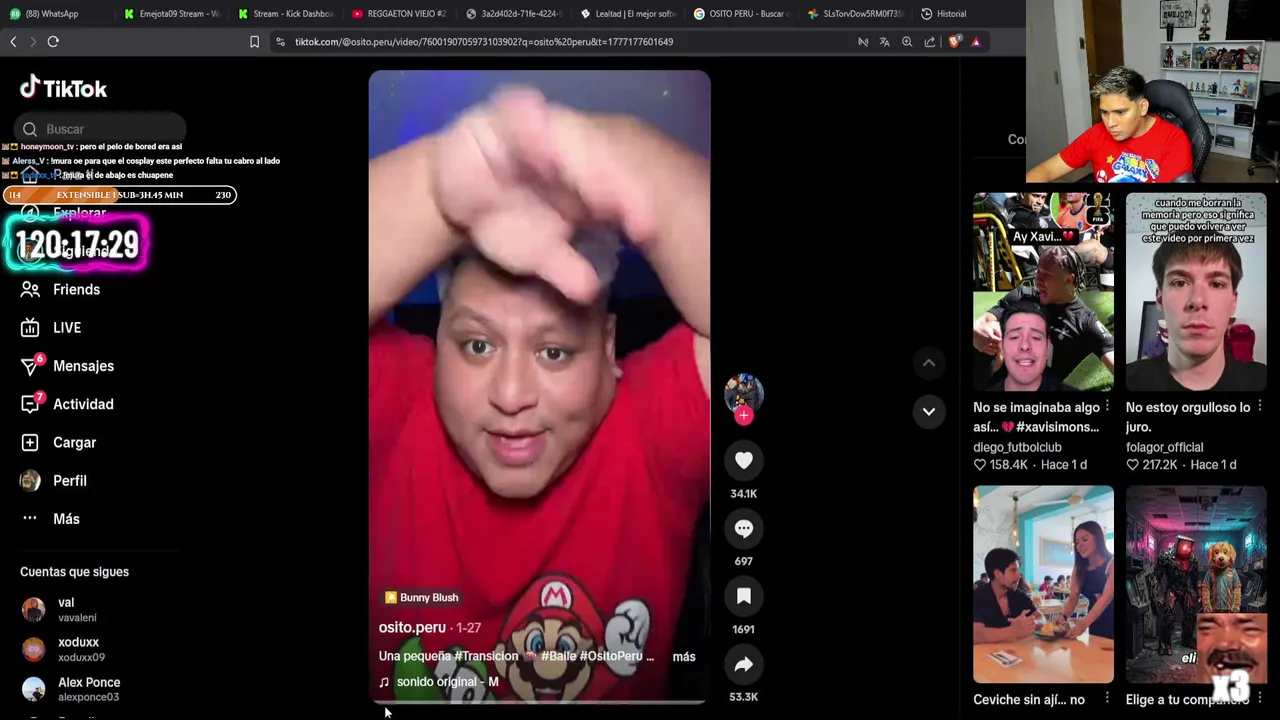The height and width of the screenshot is (720, 1280).
Task: Save video with bookmark icon
Action: (x=743, y=596)
